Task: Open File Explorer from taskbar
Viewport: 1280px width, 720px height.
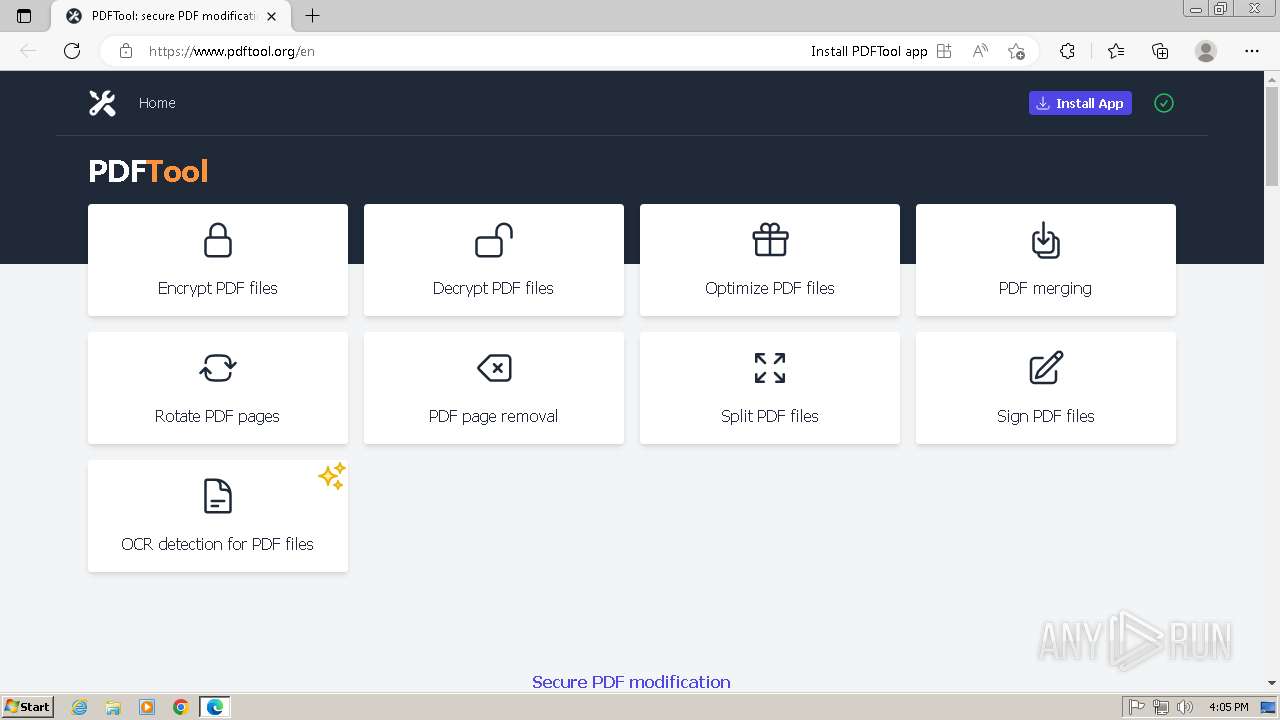Action: click(x=113, y=707)
